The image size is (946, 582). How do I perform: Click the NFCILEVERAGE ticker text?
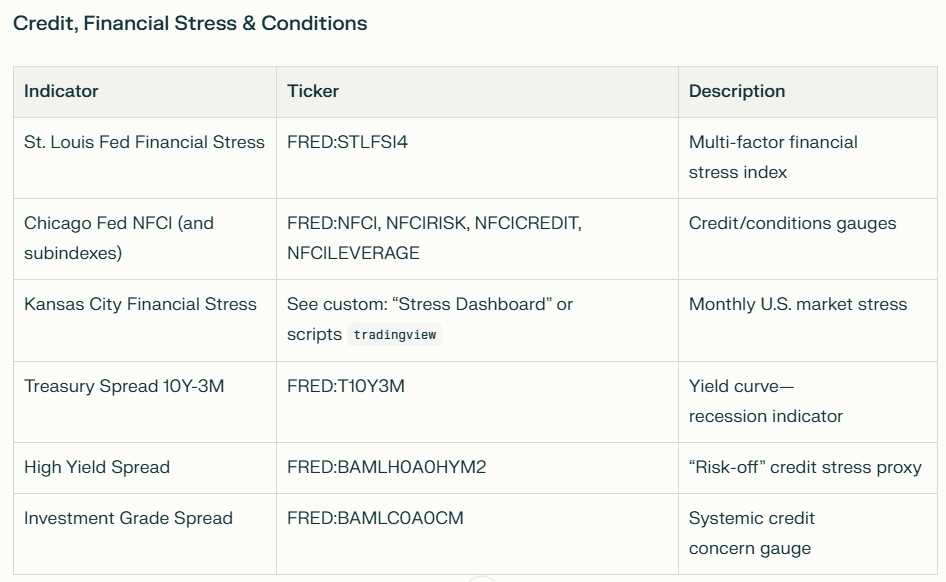click(x=353, y=253)
